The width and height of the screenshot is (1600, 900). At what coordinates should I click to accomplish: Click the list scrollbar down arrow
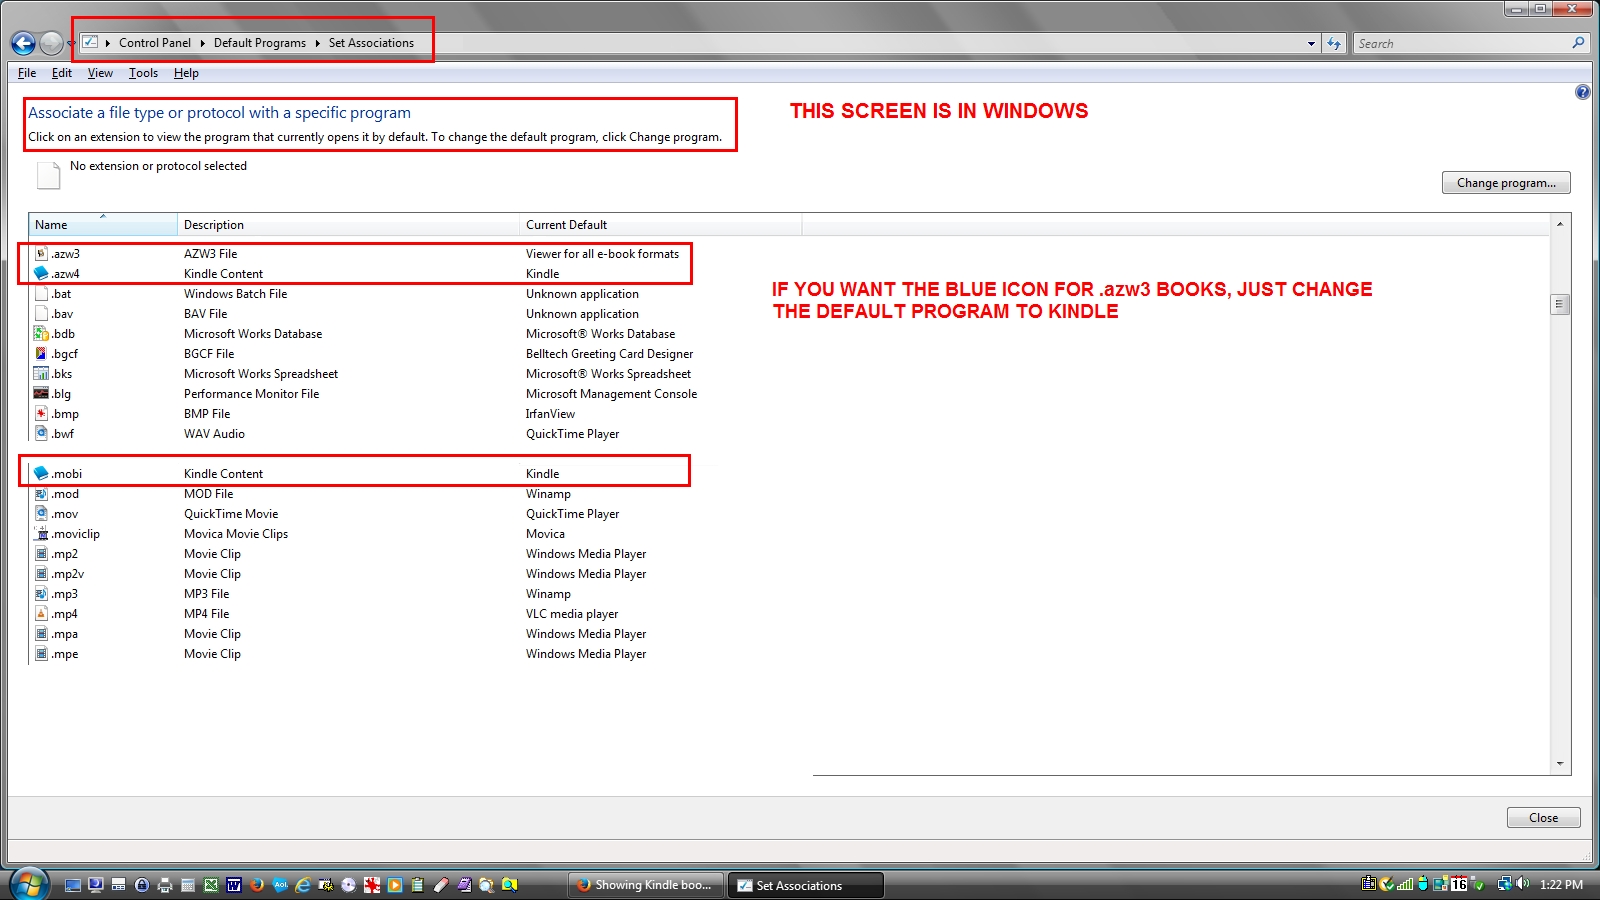point(1560,764)
